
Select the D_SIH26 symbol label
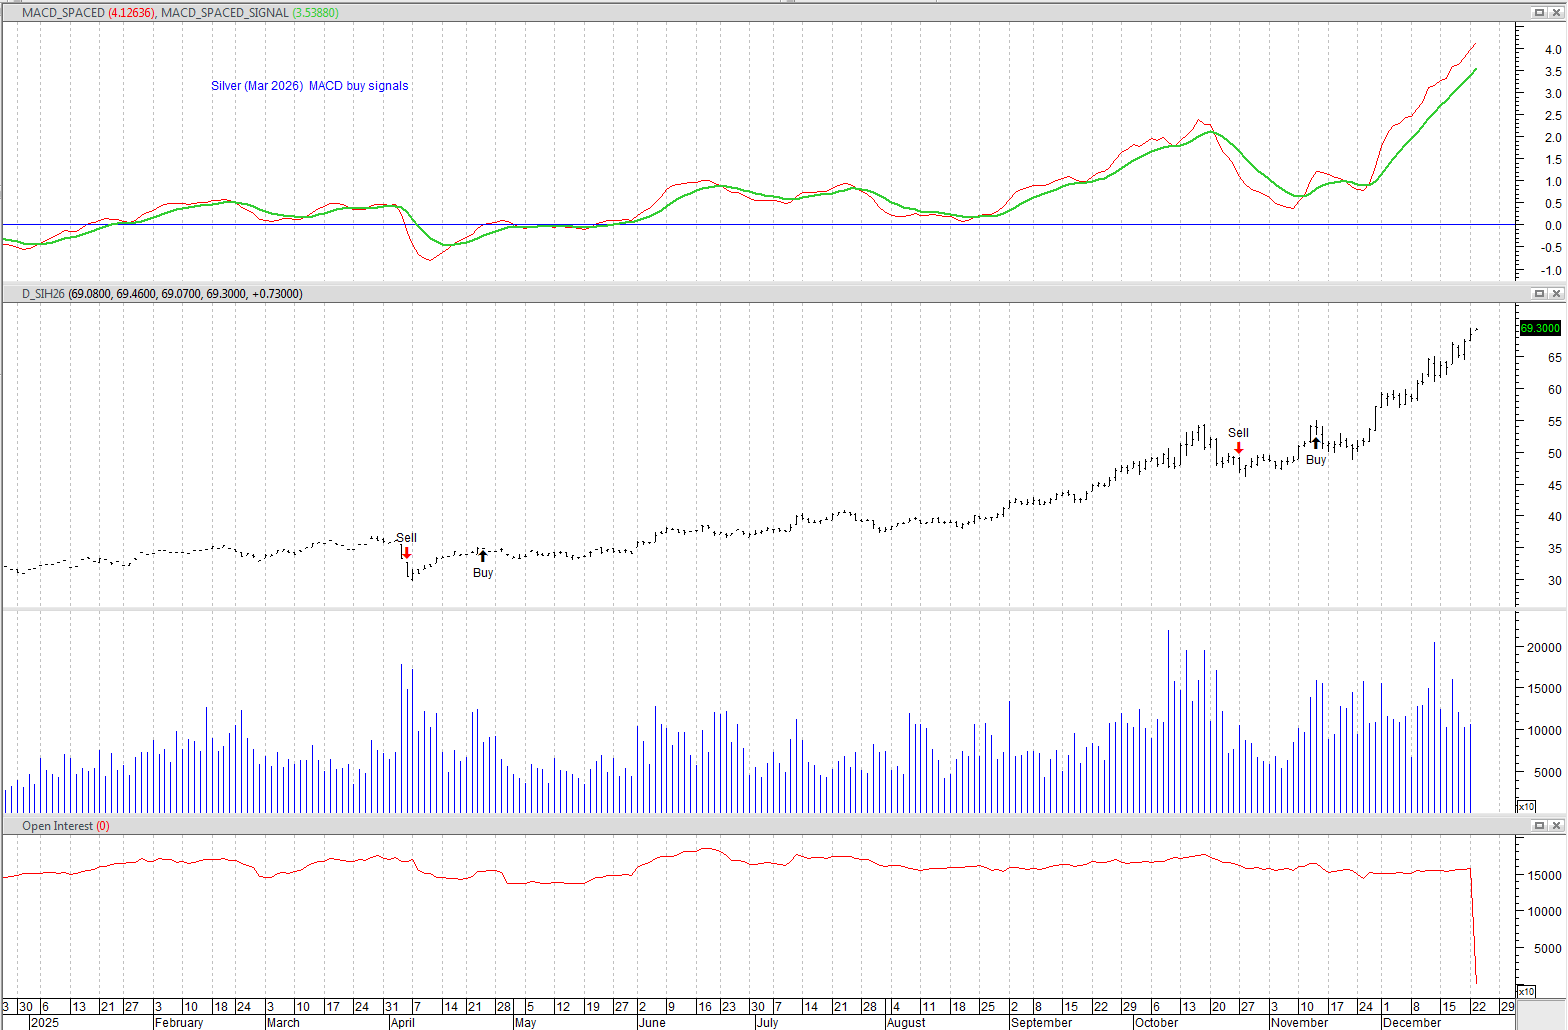pyautogui.click(x=43, y=294)
